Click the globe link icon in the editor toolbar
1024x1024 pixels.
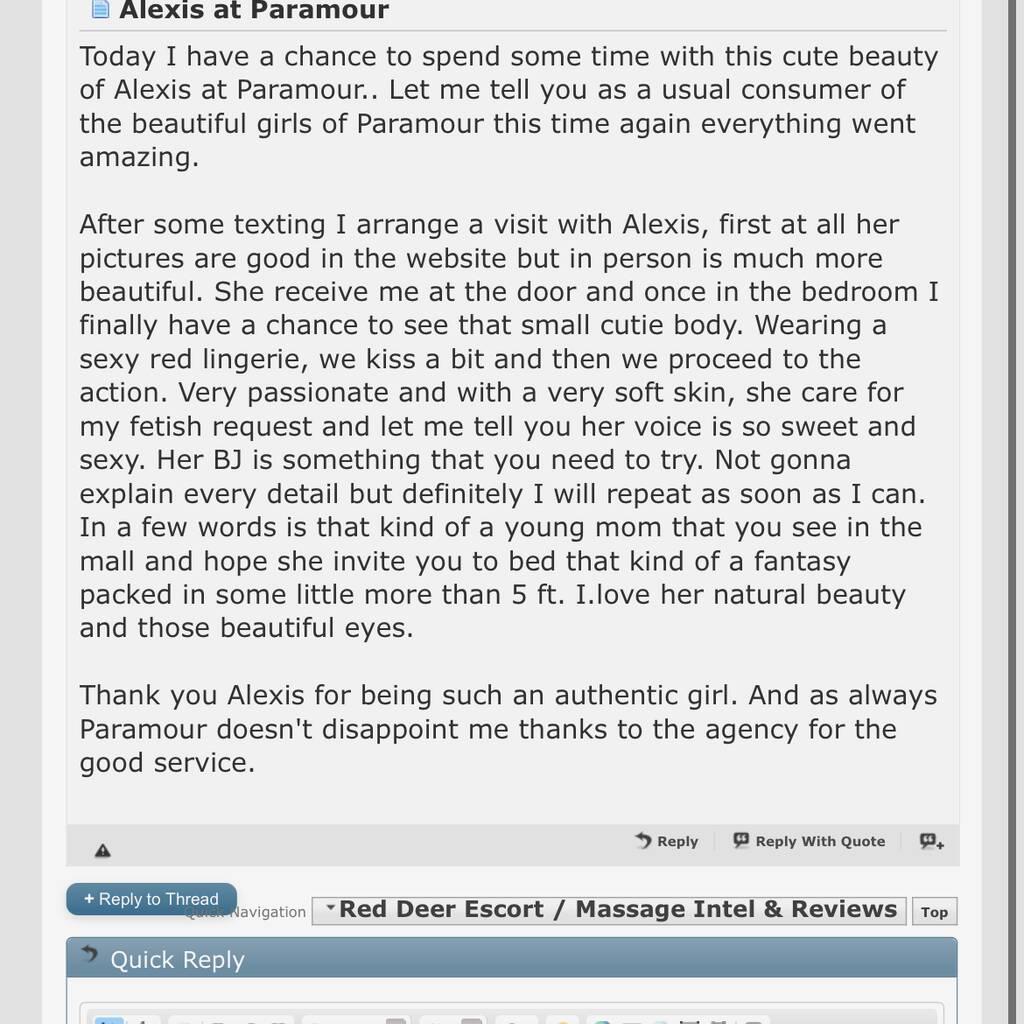[600, 1020]
